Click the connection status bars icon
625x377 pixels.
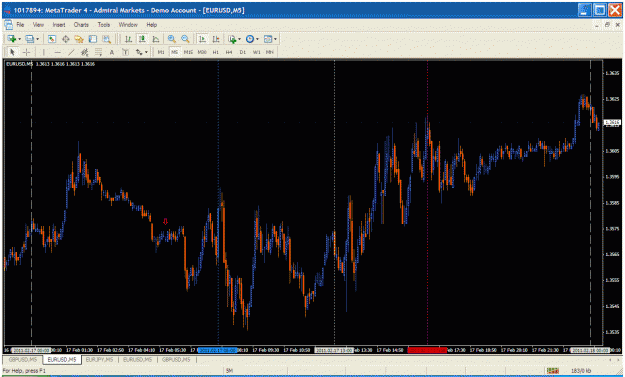[x=552, y=371]
